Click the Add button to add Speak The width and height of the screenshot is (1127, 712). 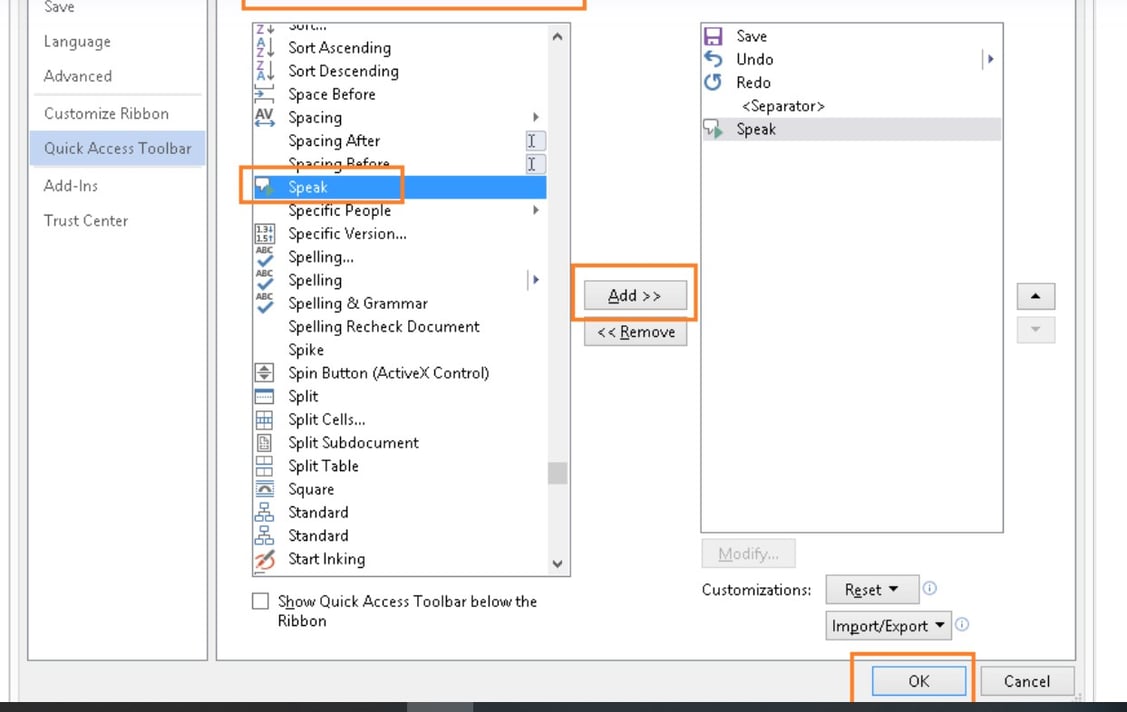coord(634,295)
